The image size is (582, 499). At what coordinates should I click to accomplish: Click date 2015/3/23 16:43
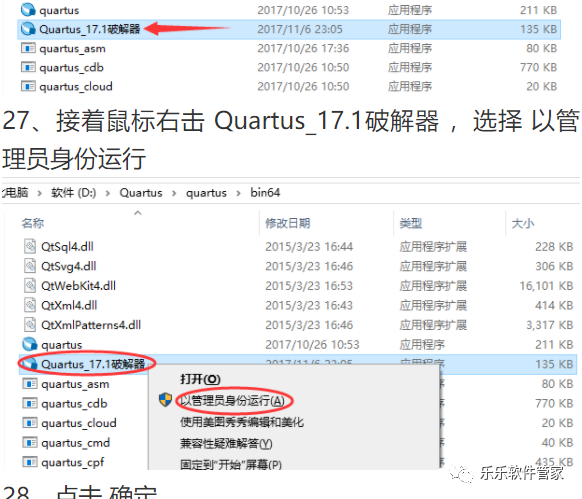309,305
